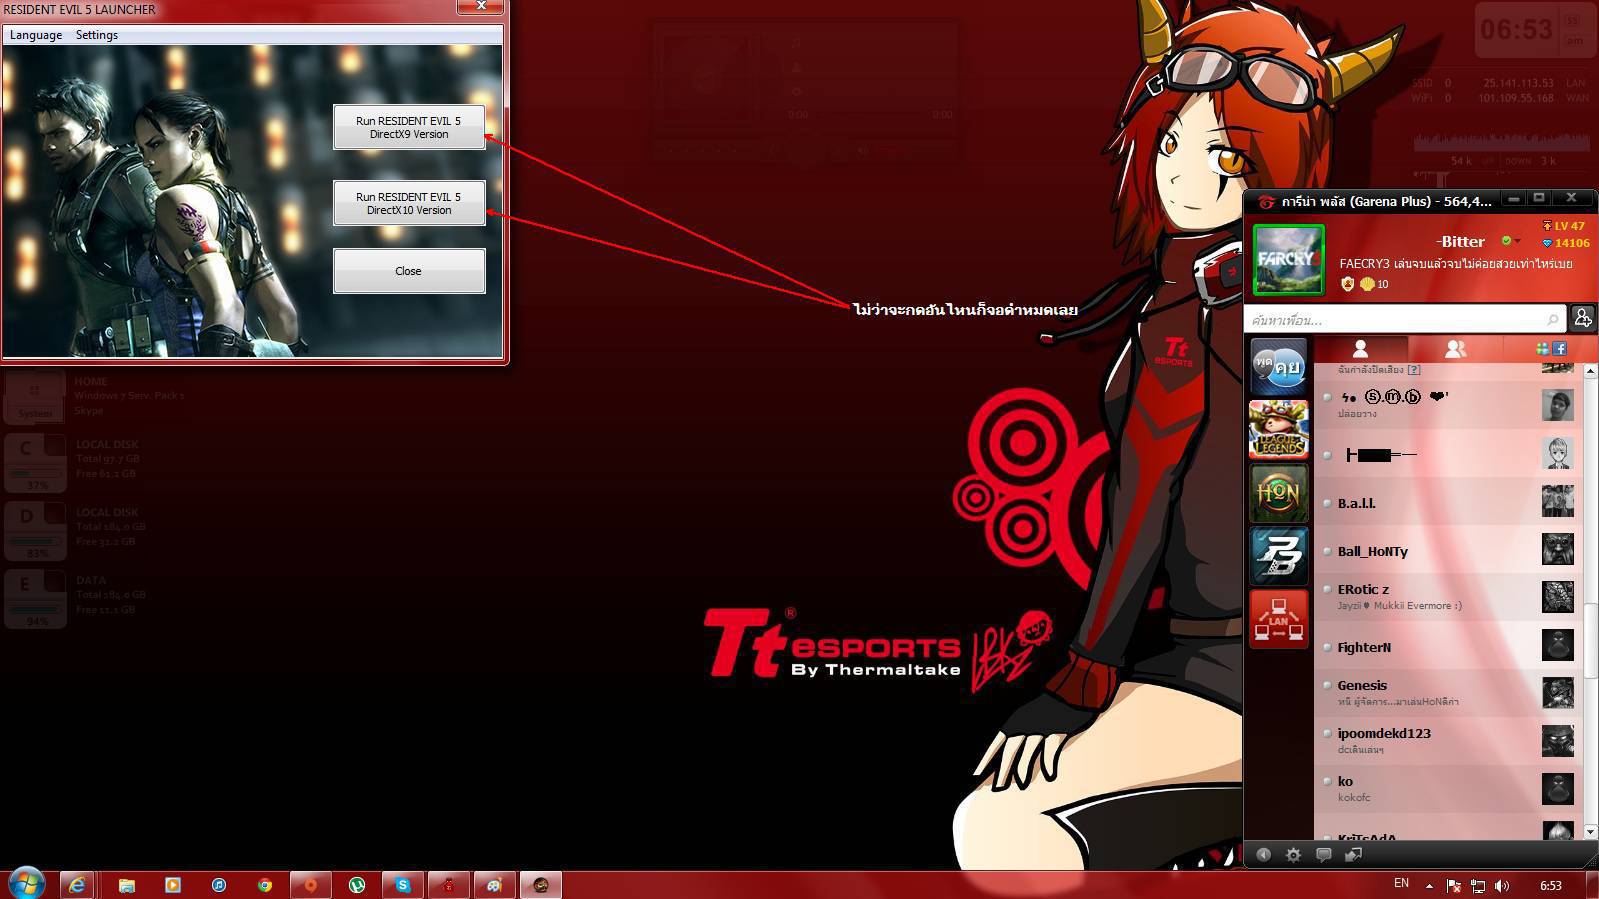Select friend ipoomdekd123 in the list
The width and height of the screenshot is (1599, 899).
(1448, 741)
